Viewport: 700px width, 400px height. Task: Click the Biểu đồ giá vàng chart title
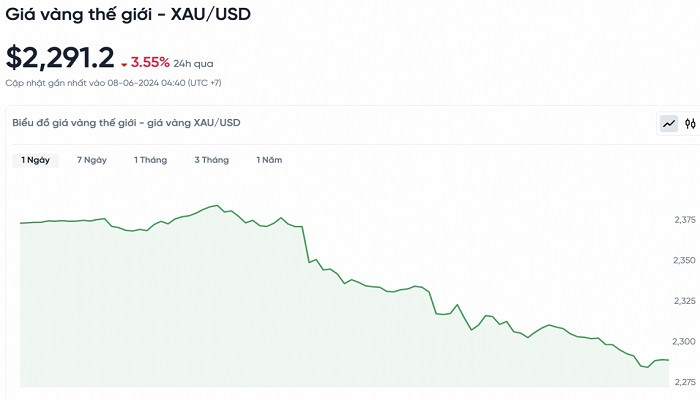pos(126,123)
